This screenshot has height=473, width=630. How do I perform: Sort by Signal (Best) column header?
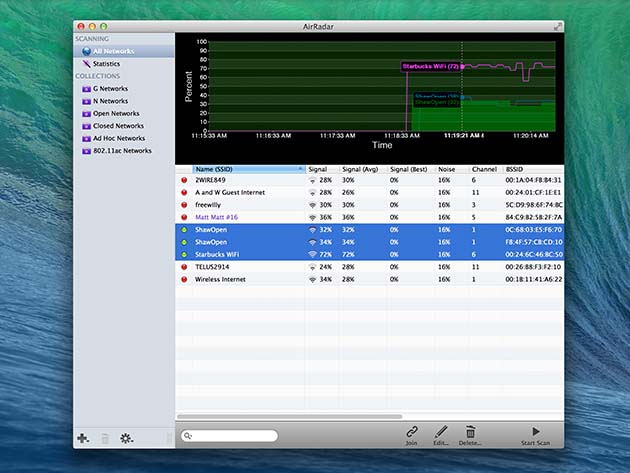[411, 169]
